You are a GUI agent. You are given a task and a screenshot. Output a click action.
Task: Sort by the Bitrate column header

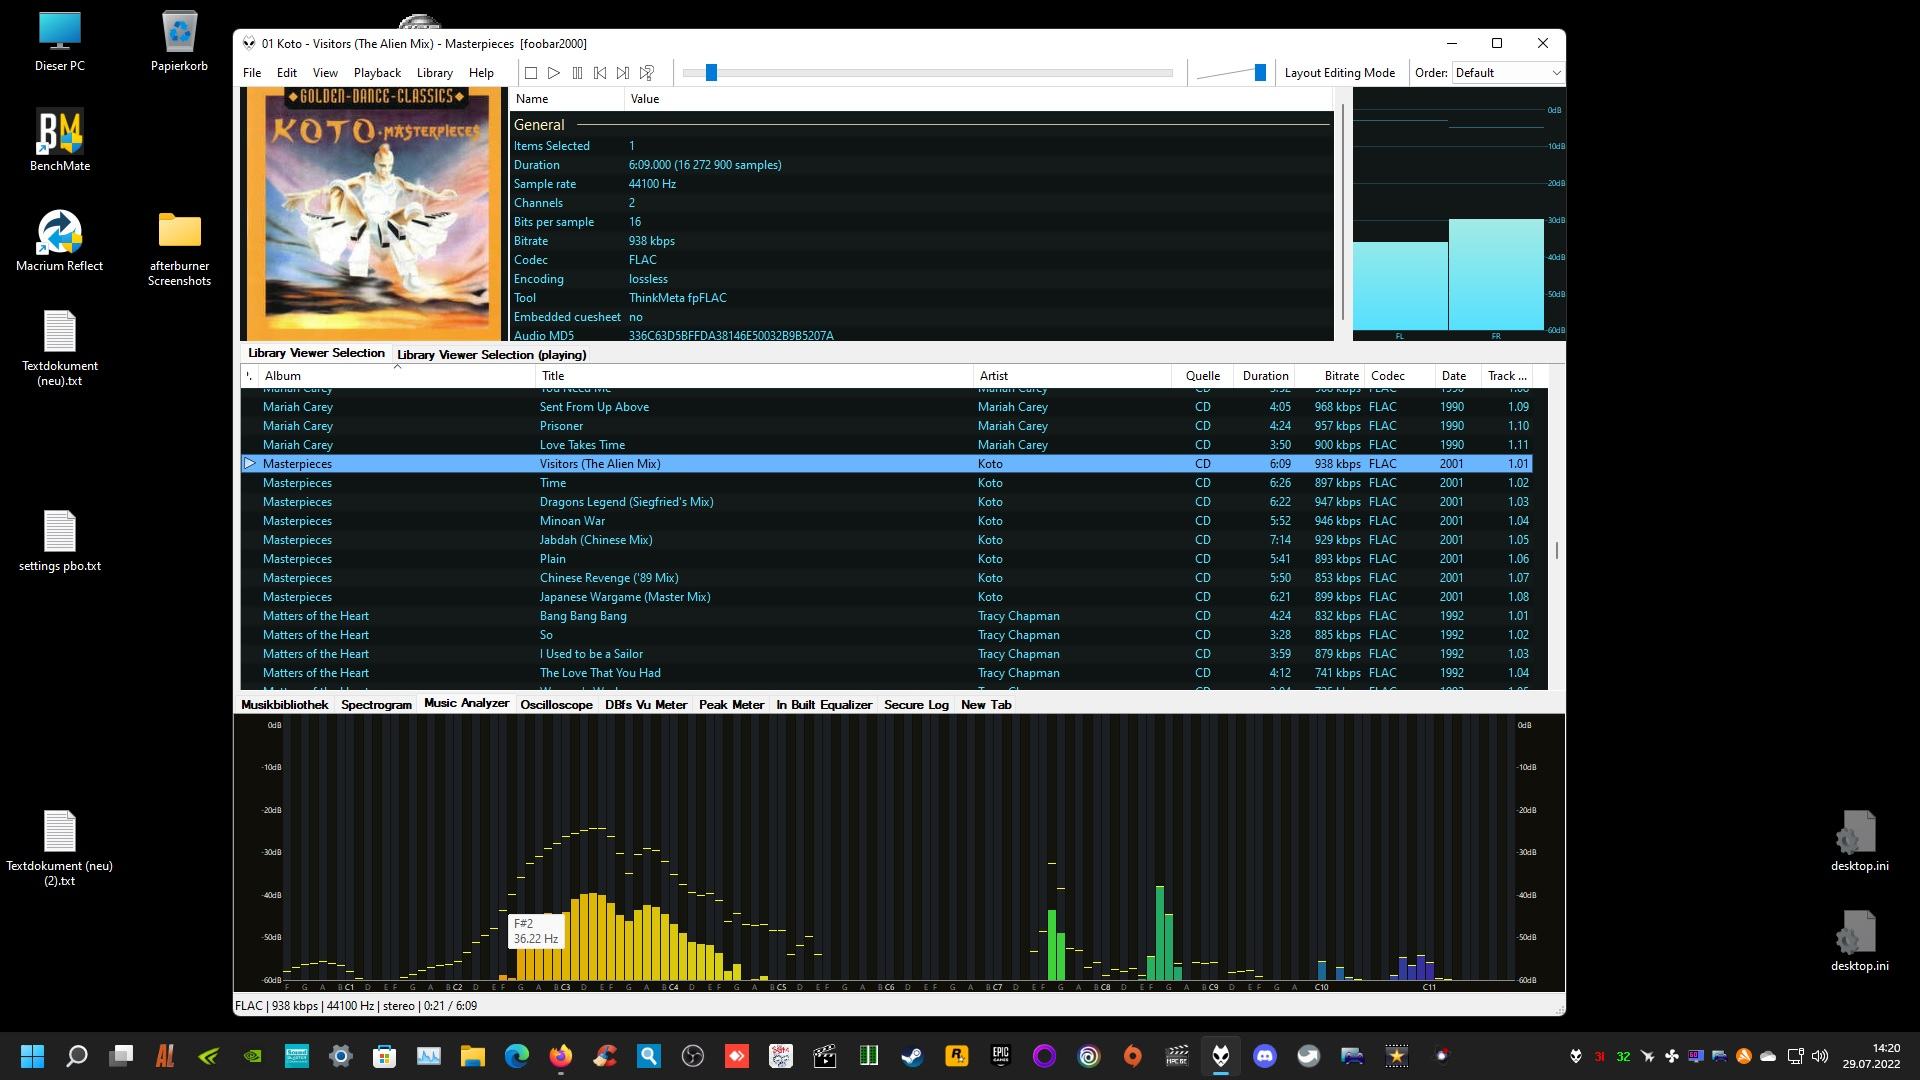click(x=1329, y=376)
